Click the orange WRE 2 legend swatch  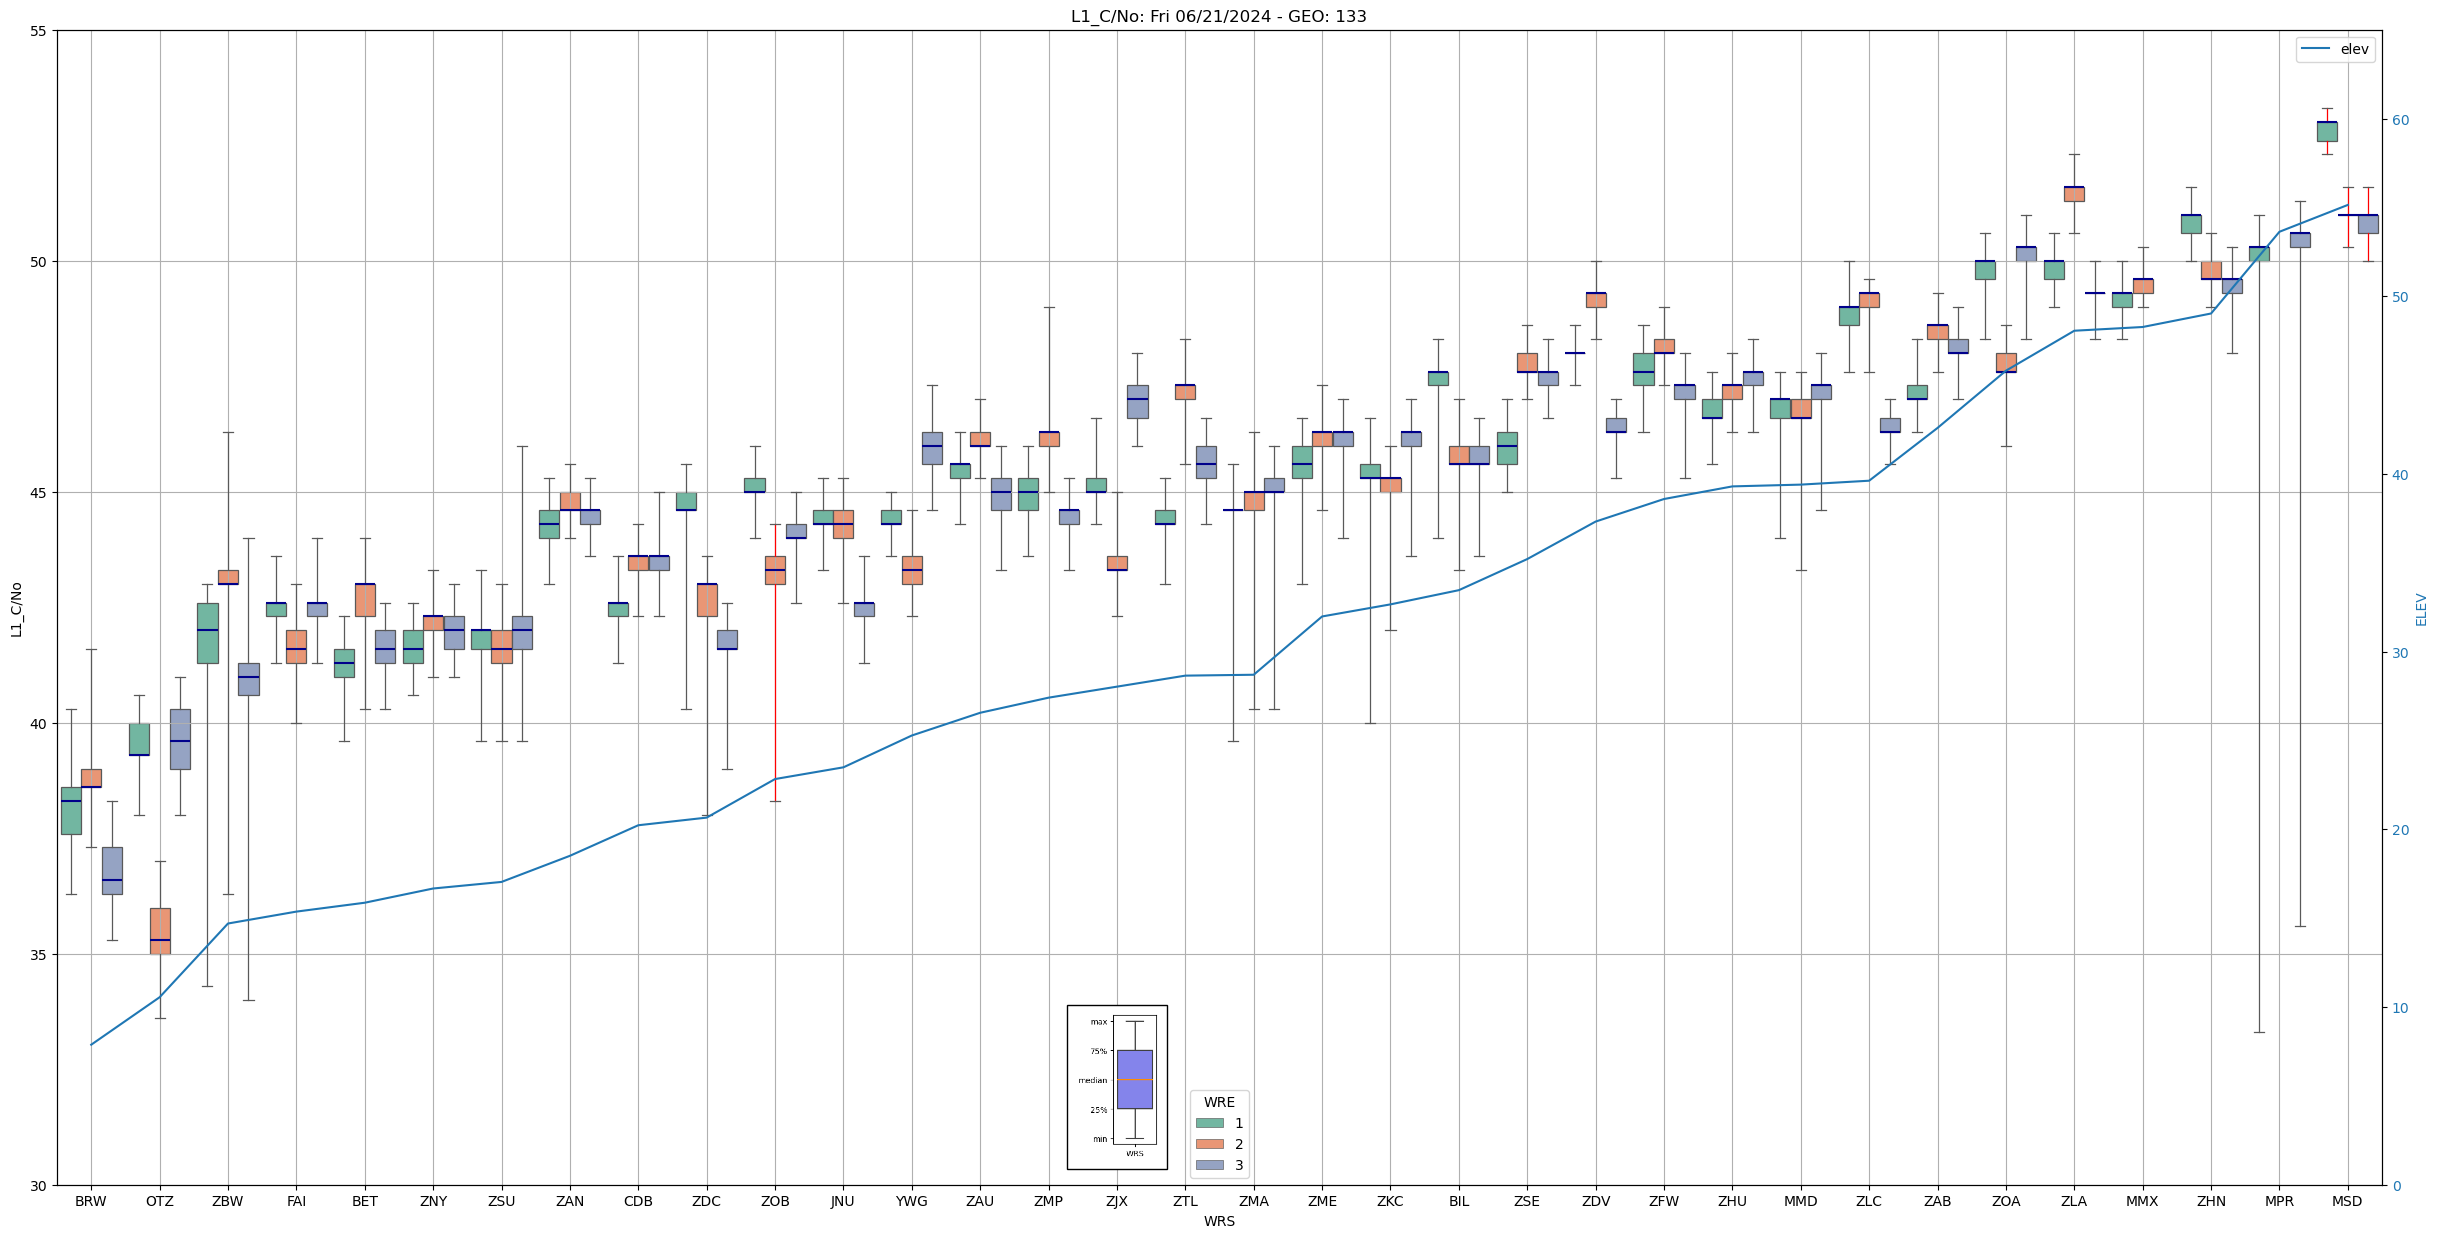coord(1209,1144)
